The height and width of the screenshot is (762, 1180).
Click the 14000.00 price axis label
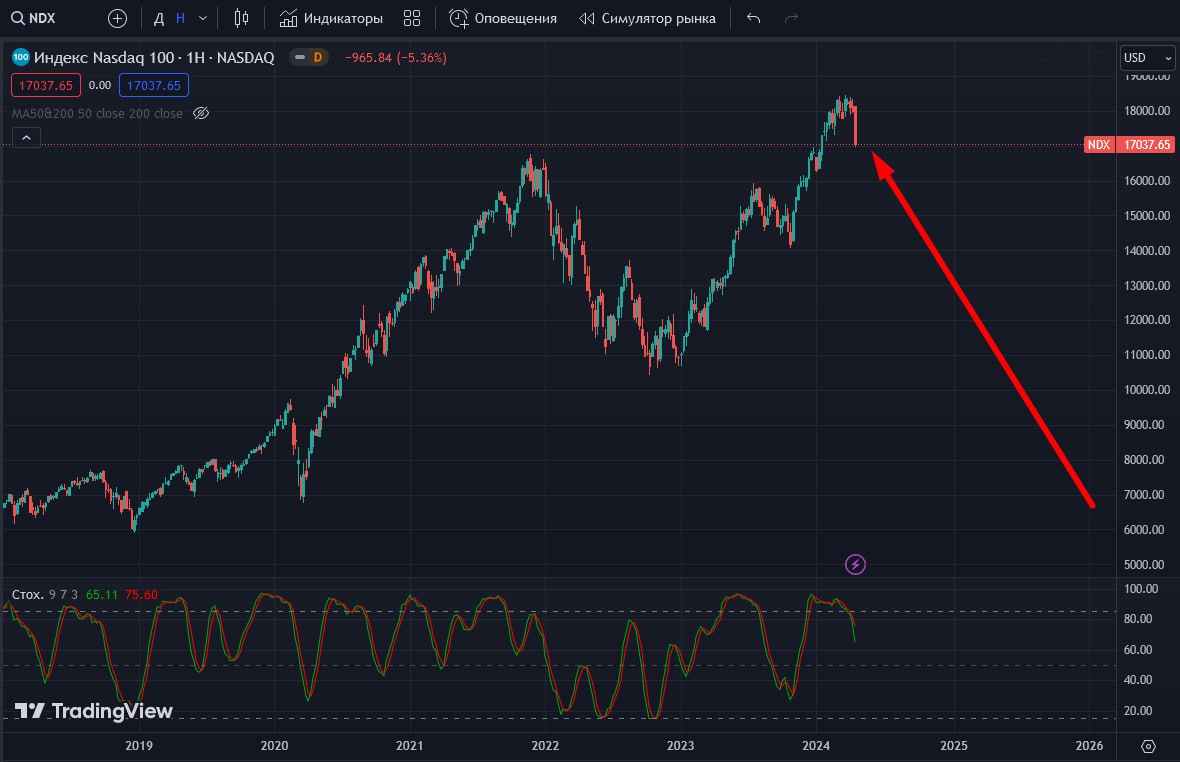pyautogui.click(x=1147, y=250)
